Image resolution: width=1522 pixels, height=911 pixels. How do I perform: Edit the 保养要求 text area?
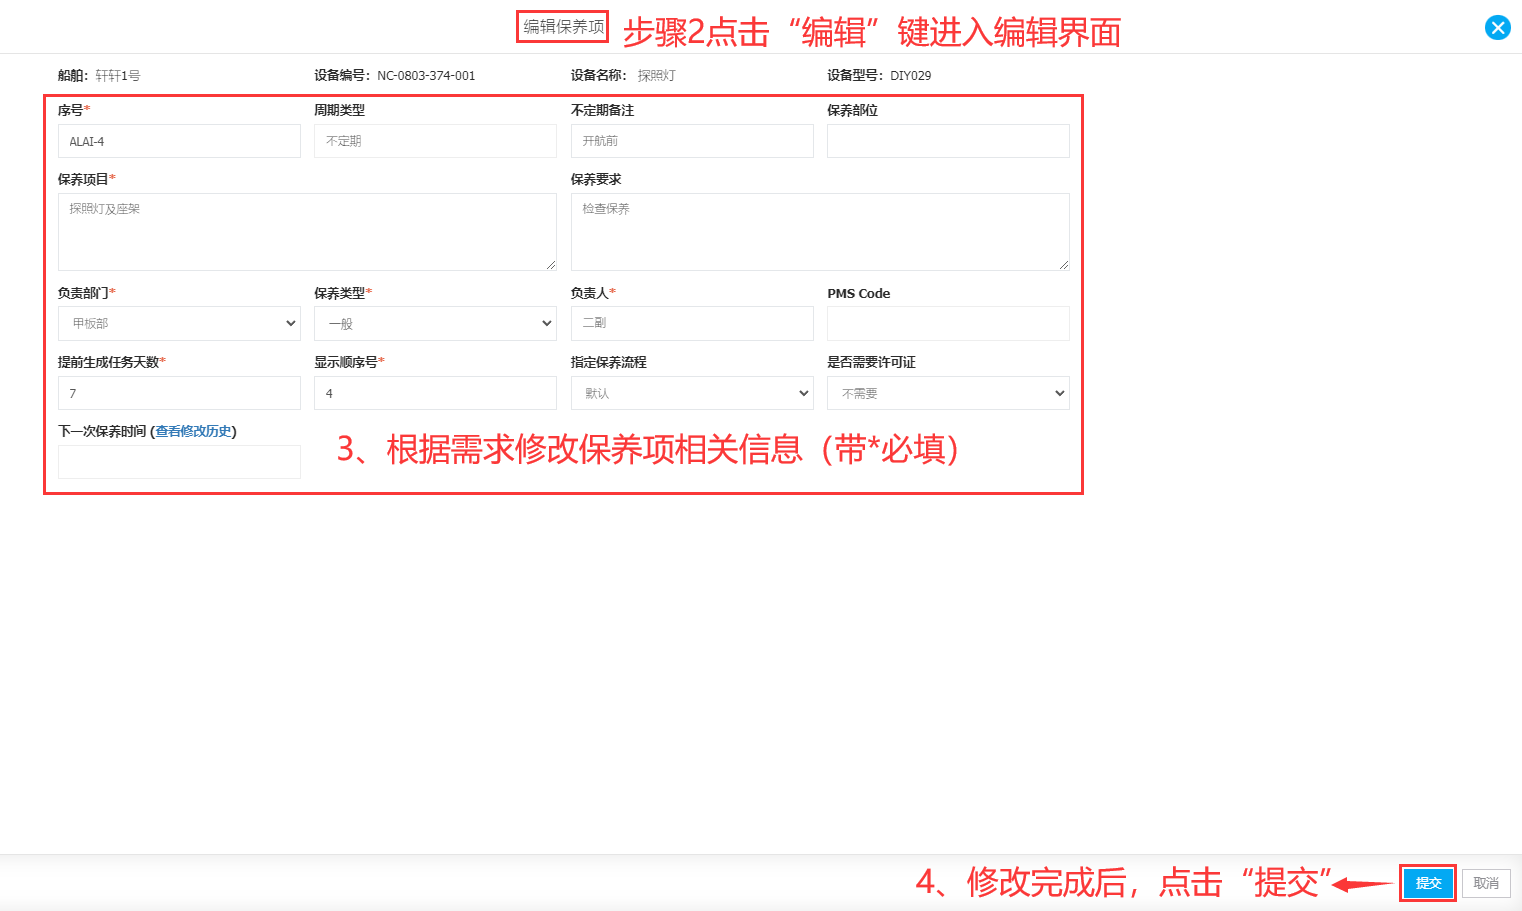(820, 232)
